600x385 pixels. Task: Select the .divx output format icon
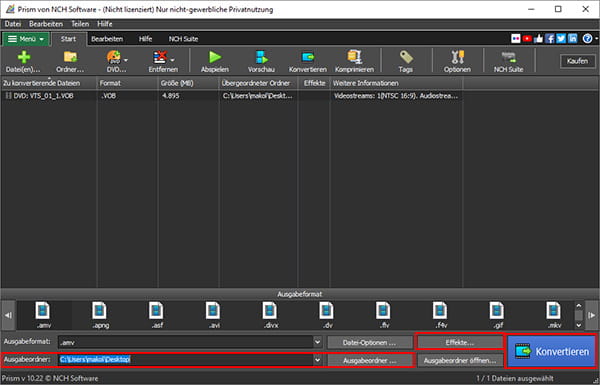[x=270, y=315]
